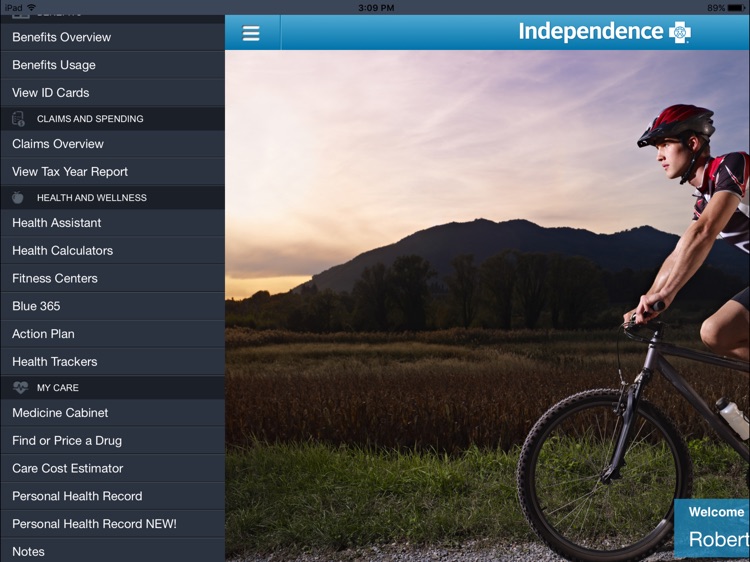Screen dimensions: 750x562
Task: Open Action Plan
Action: (112, 334)
